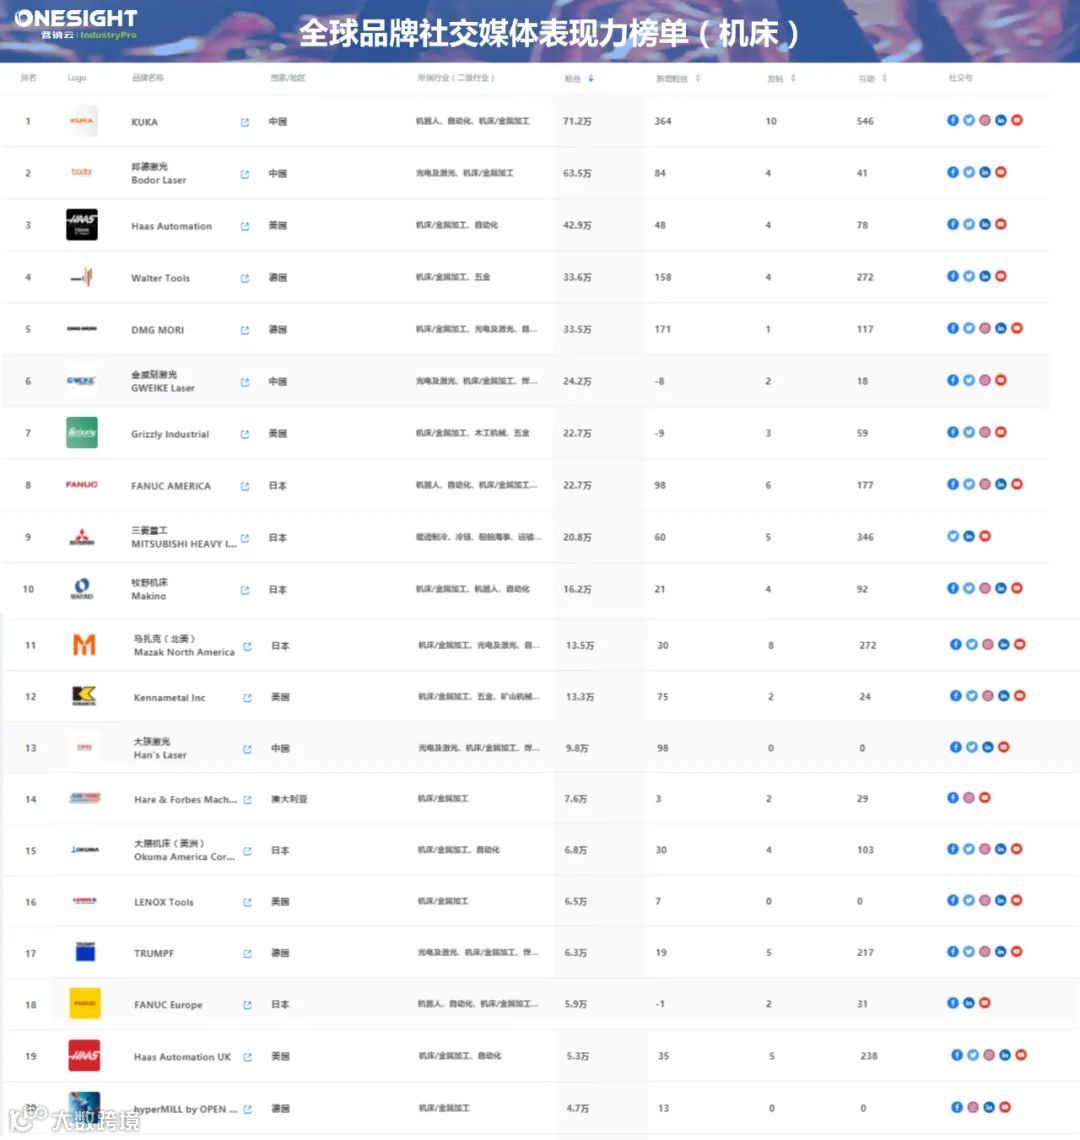Open the external link icon for KUKA

(245, 122)
